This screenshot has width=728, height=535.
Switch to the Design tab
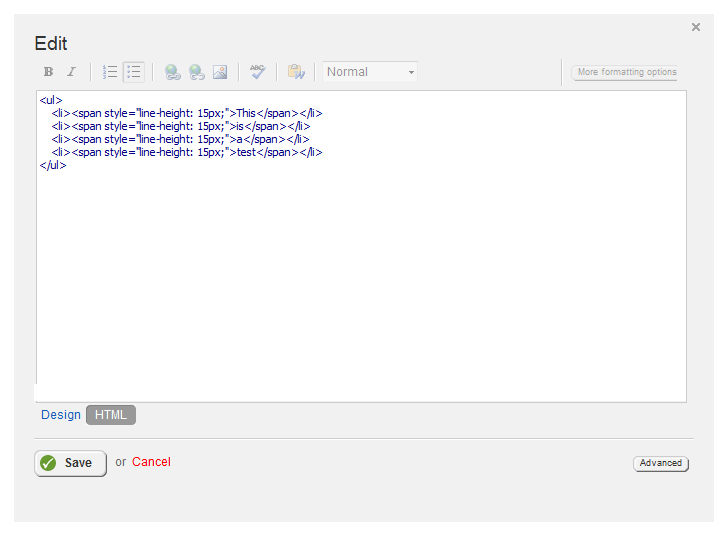pyautogui.click(x=61, y=415)
